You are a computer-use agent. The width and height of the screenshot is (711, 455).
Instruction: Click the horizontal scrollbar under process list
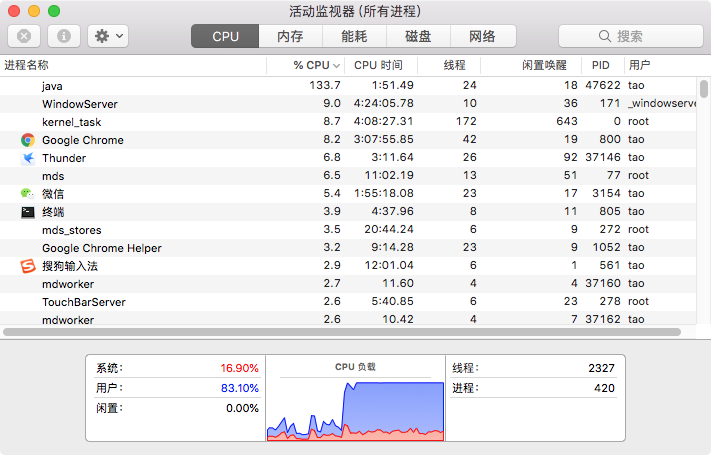tap(340, 331)
